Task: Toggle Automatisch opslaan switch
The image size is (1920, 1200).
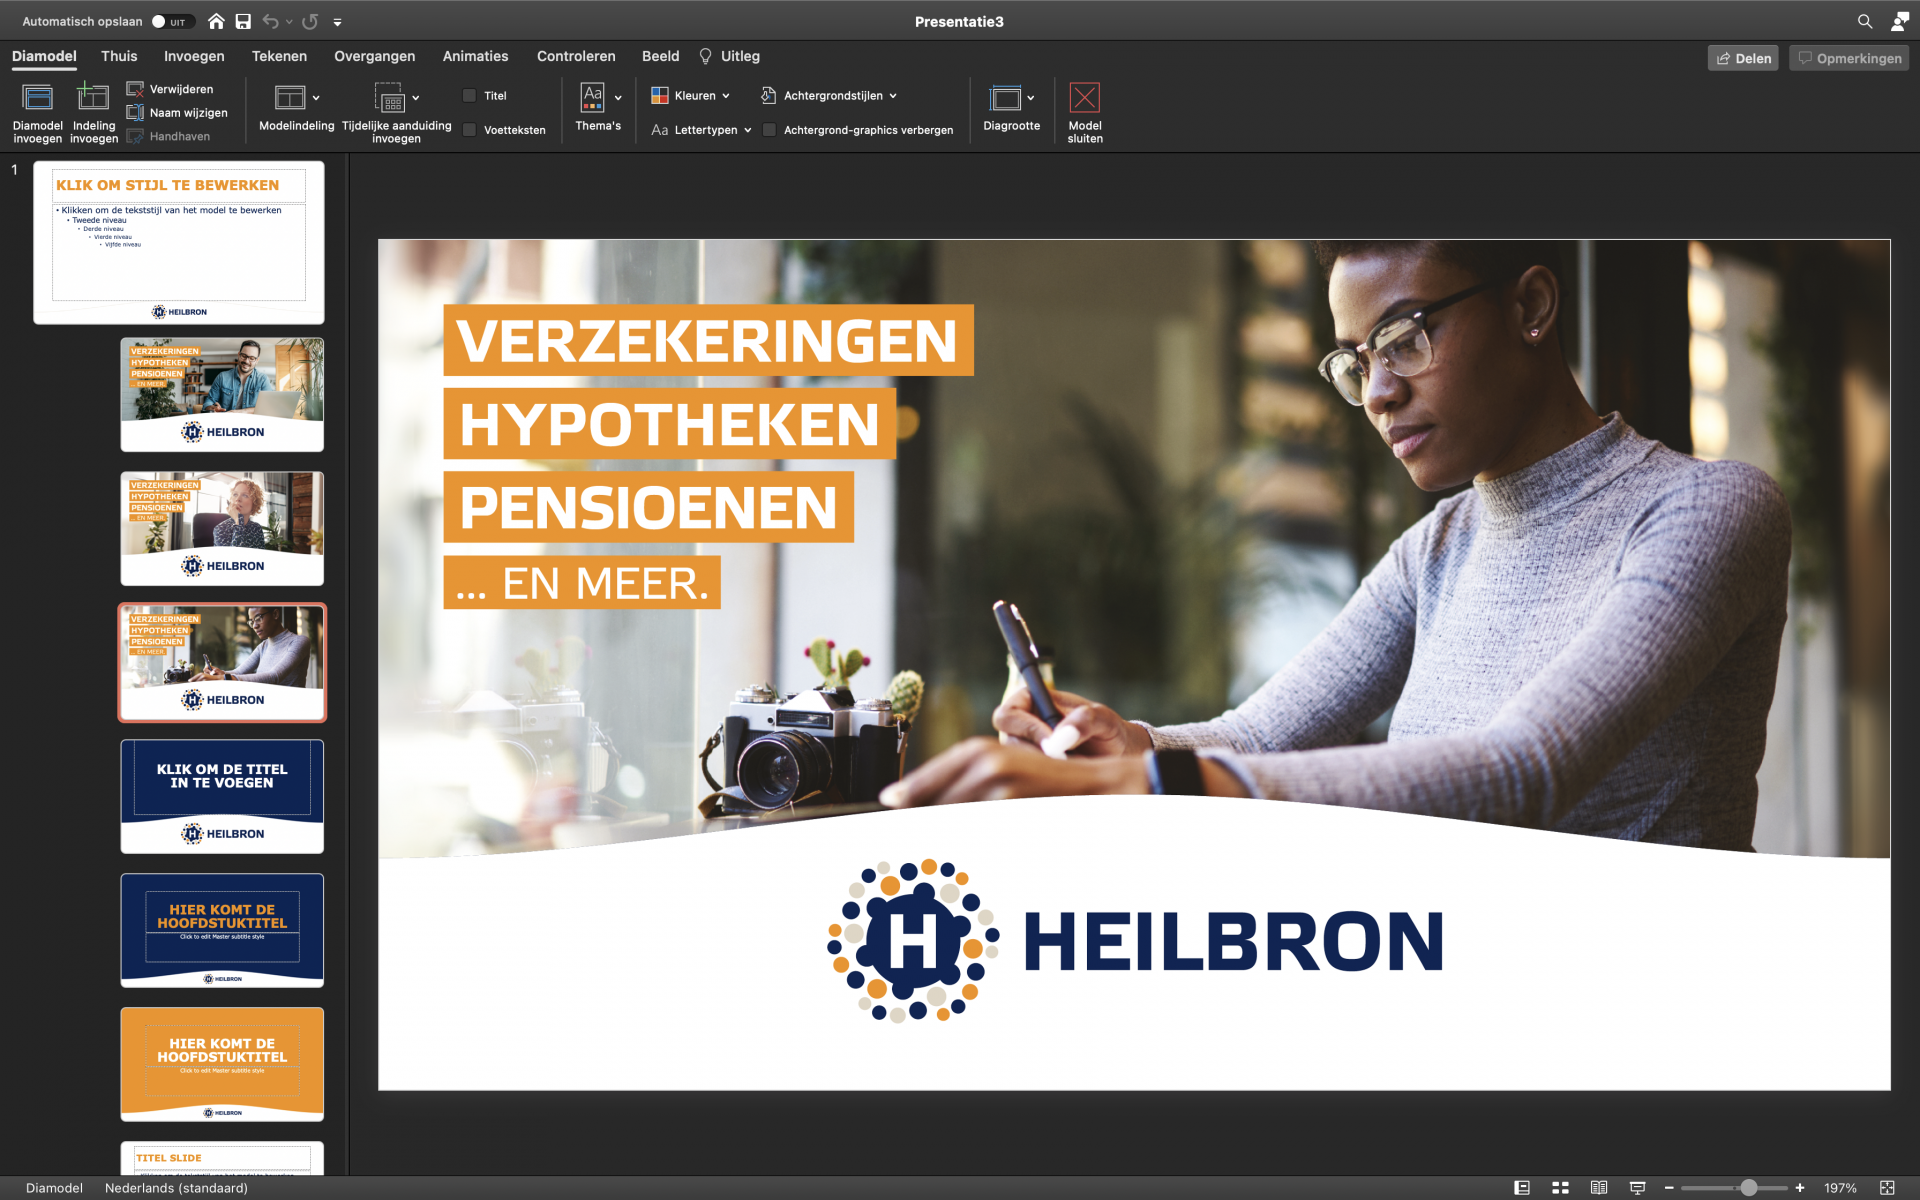Action: 172,21
